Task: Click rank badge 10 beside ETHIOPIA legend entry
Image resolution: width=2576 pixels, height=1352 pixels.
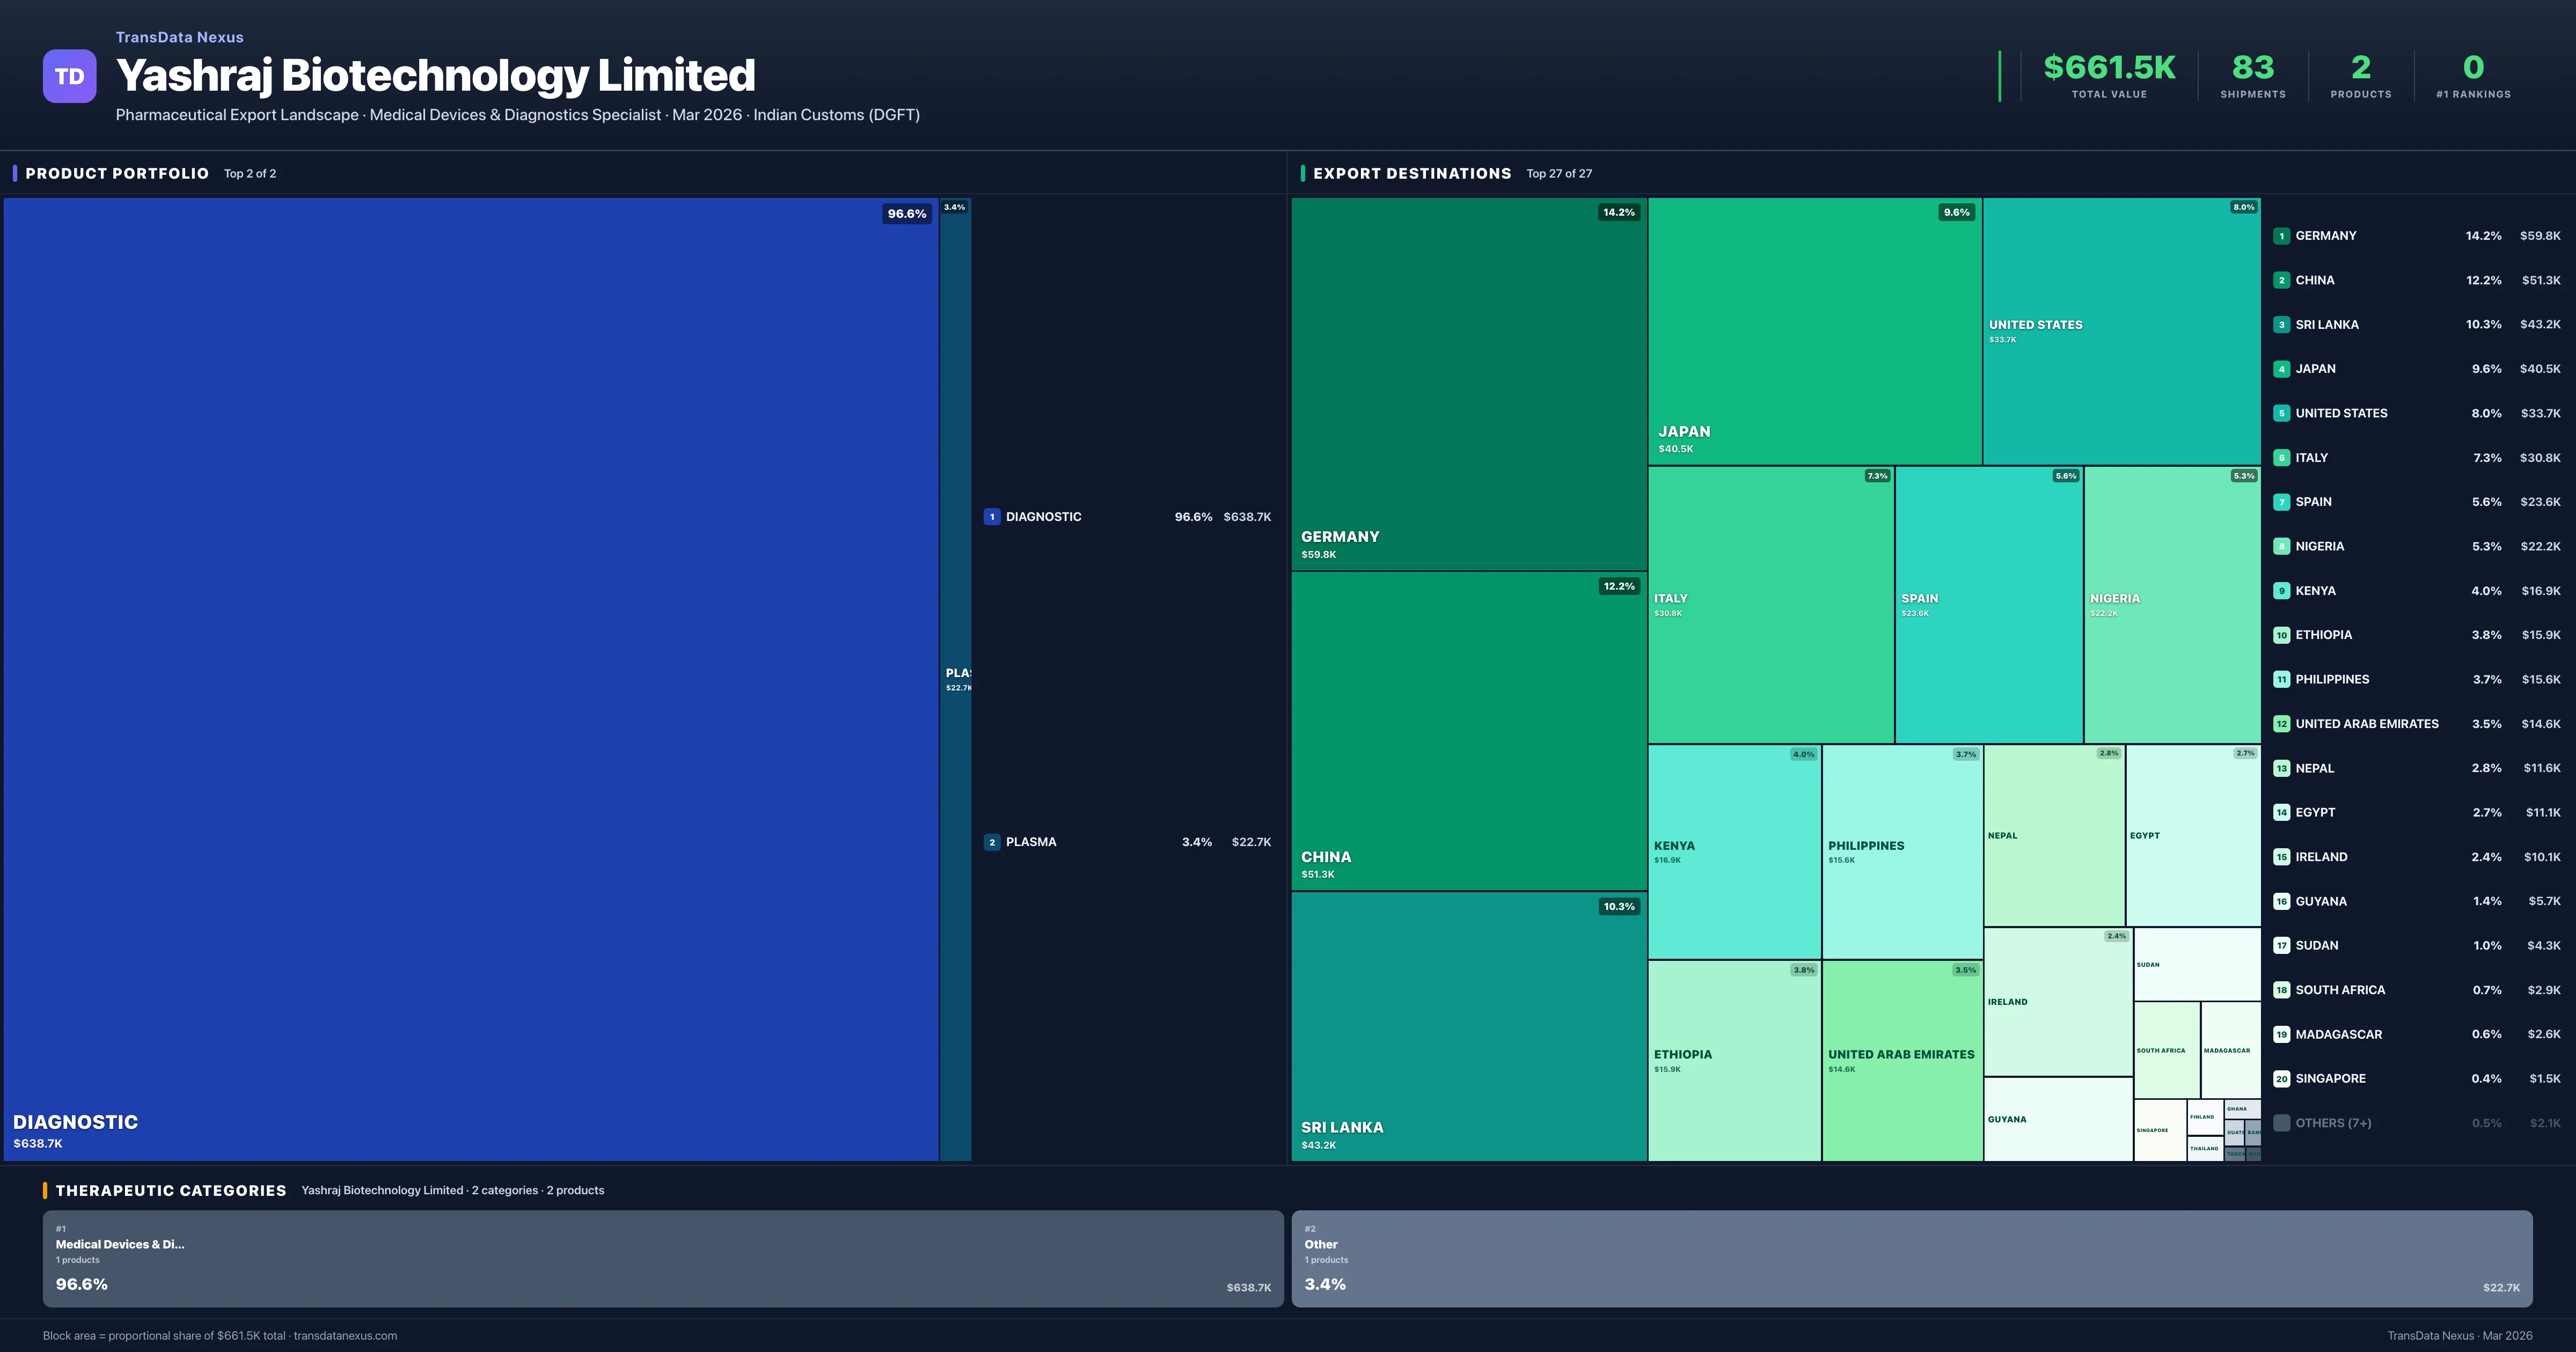Action: point(2281,634)
